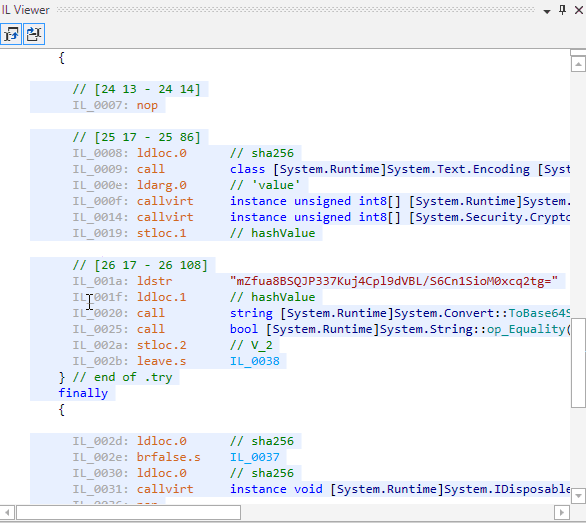
Task: Click 'callvirt' instruction at IL_0014
Action: [165, 217]
